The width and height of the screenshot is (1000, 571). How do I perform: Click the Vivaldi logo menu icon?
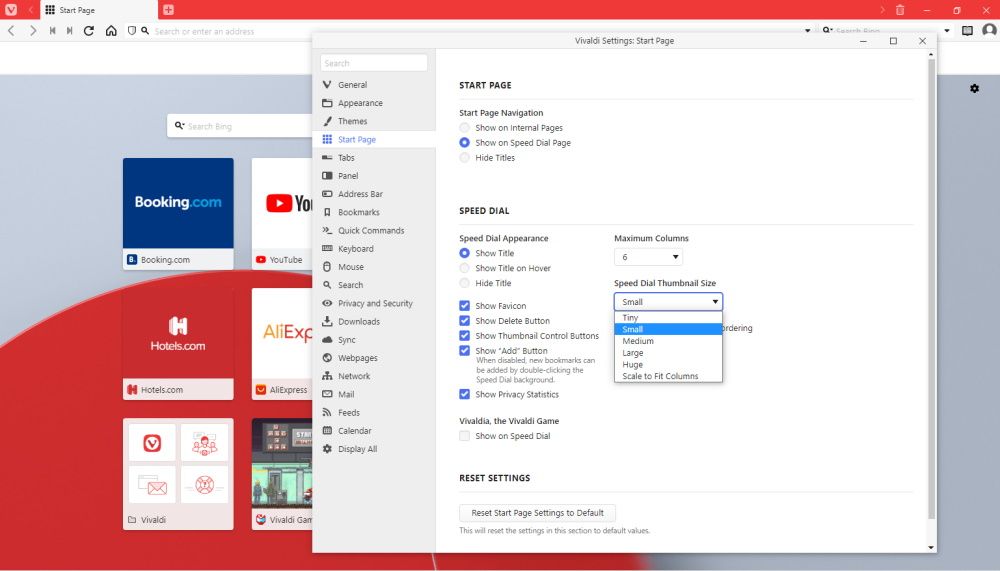click(11, 10)
